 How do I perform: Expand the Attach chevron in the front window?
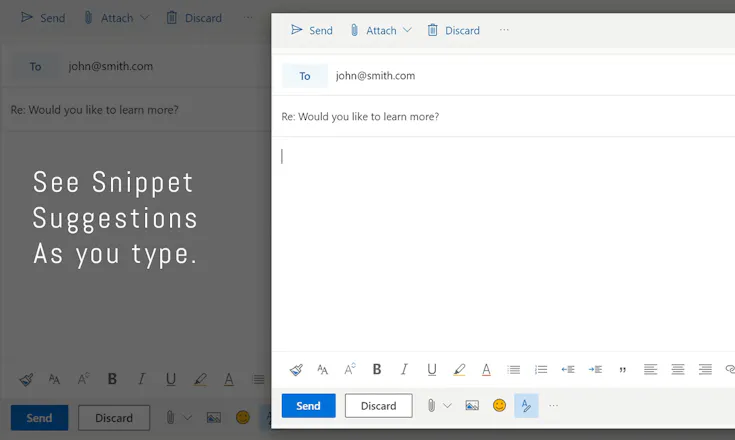(407, 30)
